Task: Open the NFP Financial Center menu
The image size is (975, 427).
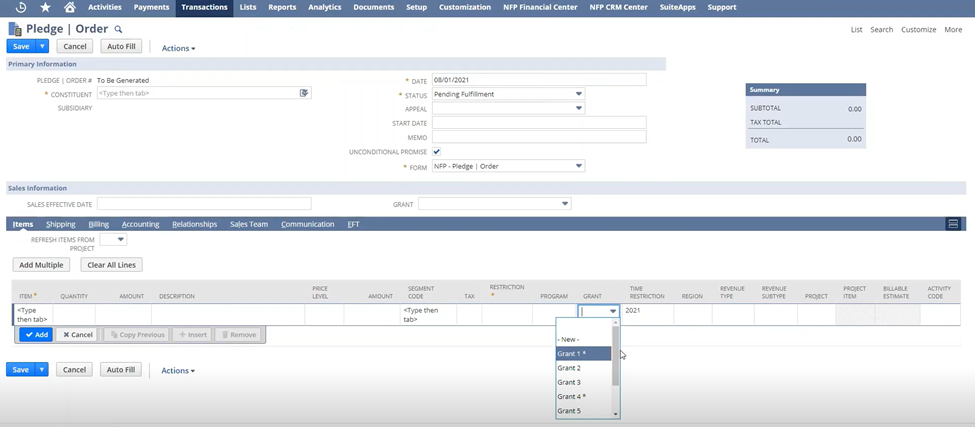Action: click(539, 7)
